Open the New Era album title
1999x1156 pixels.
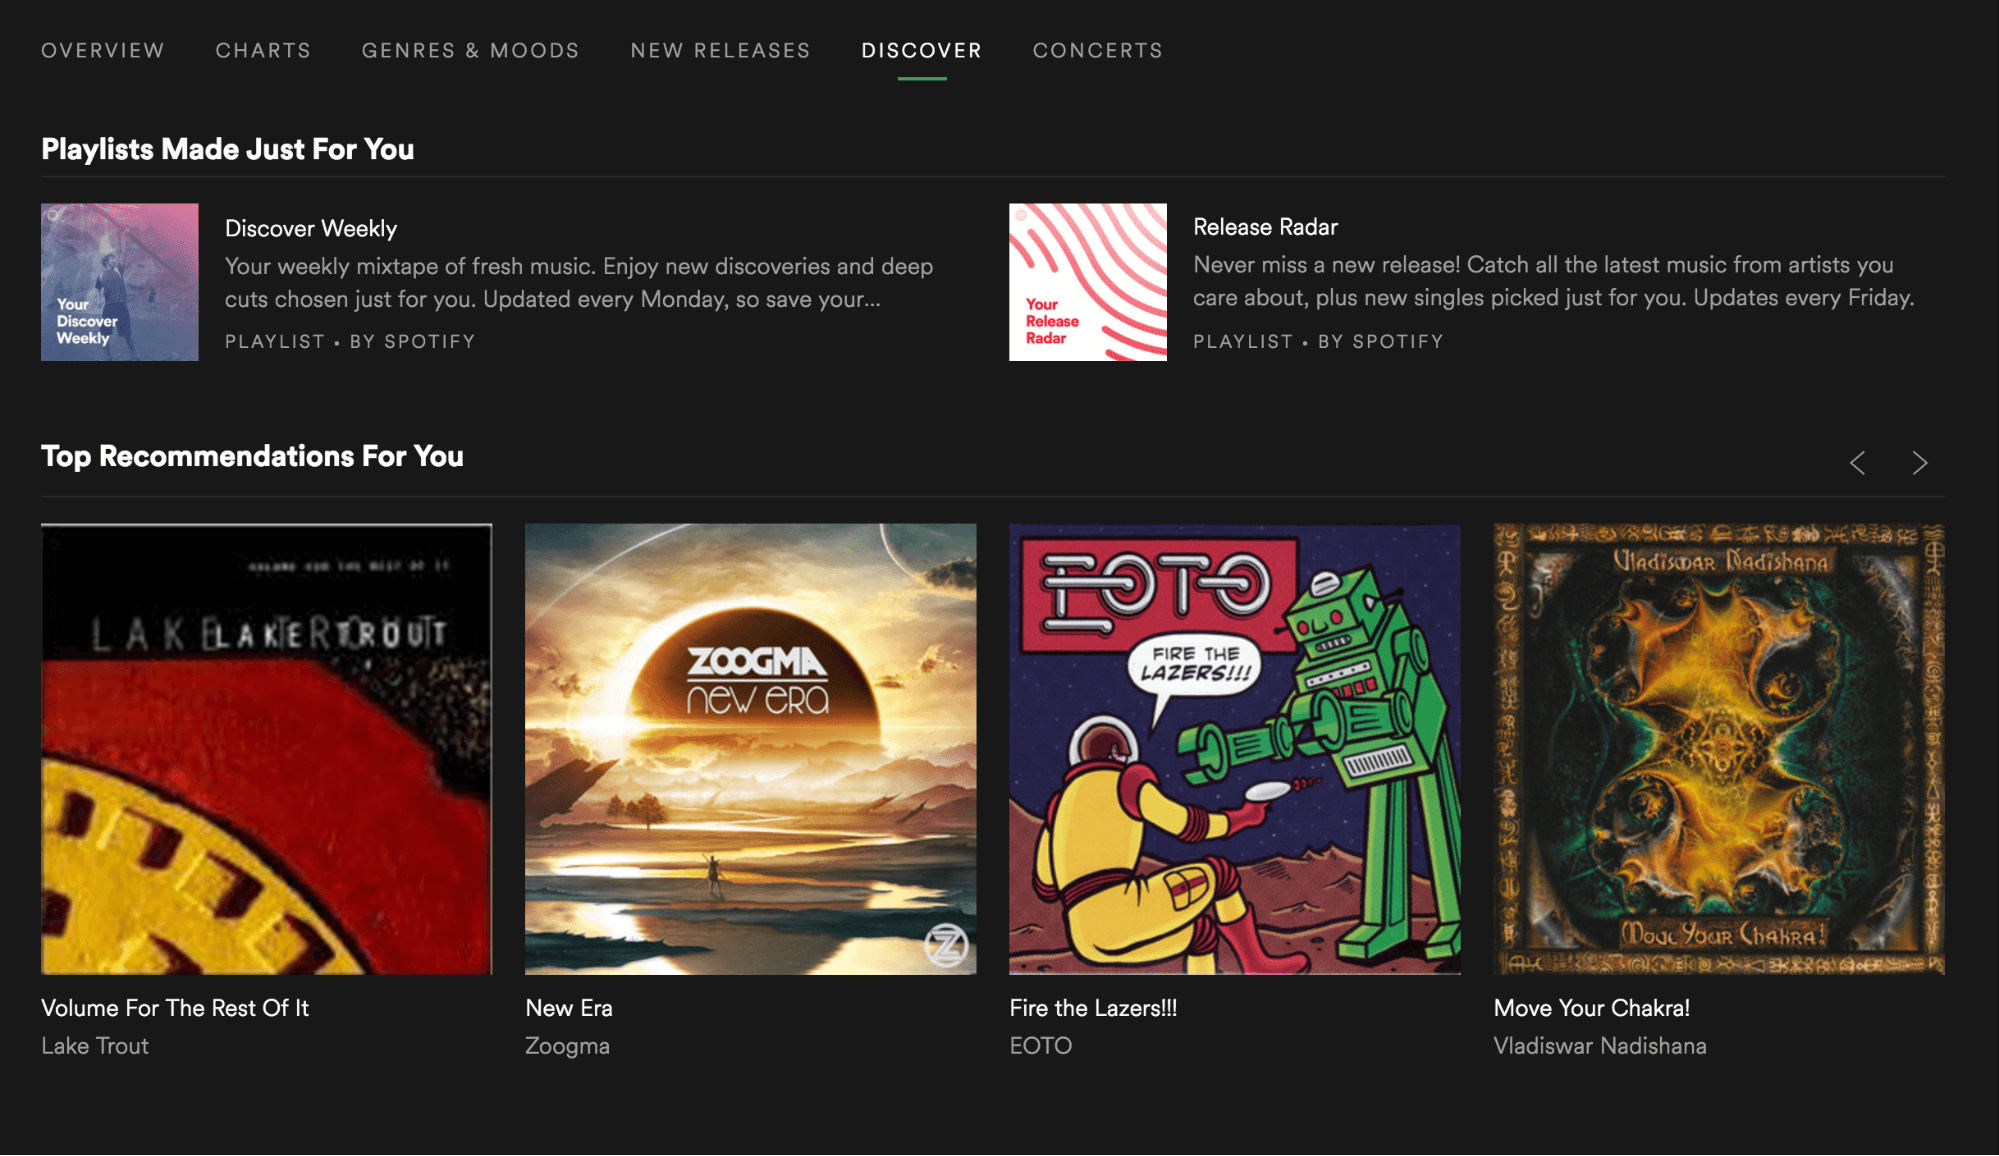[569, 1008]
